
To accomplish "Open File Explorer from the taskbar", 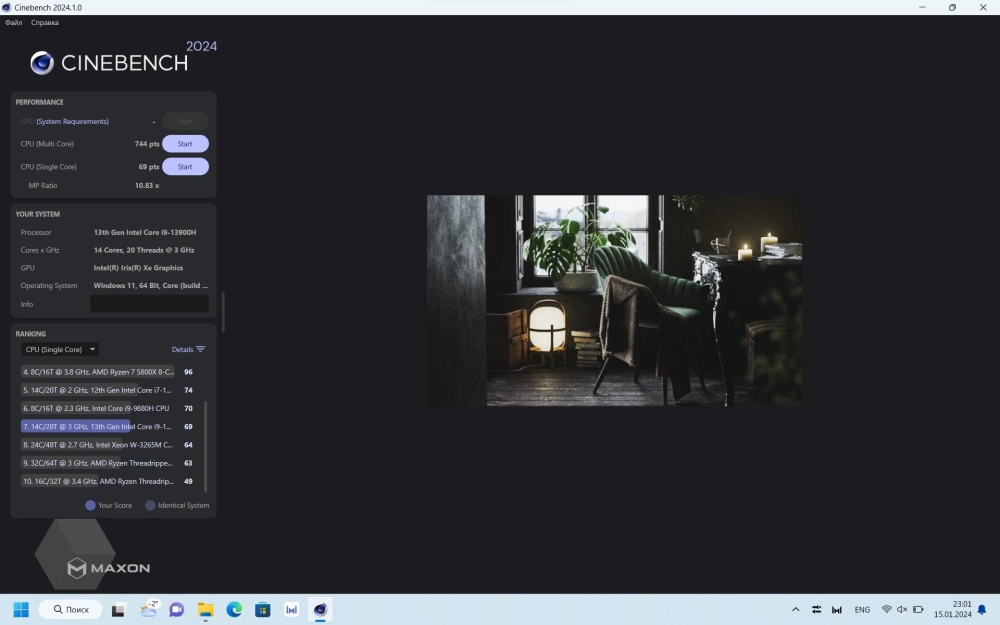I will tap(205, 609).
